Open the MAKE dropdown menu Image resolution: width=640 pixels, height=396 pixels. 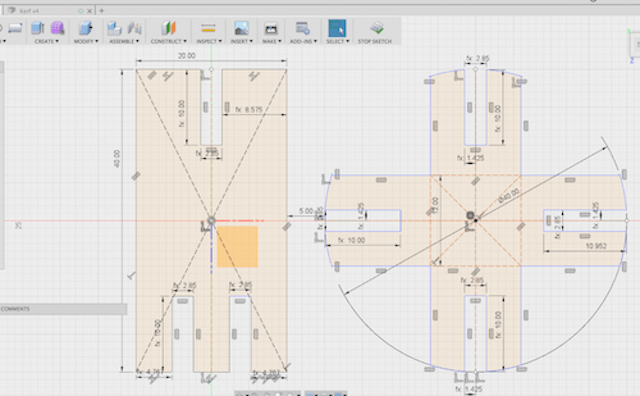click(272, 41)
